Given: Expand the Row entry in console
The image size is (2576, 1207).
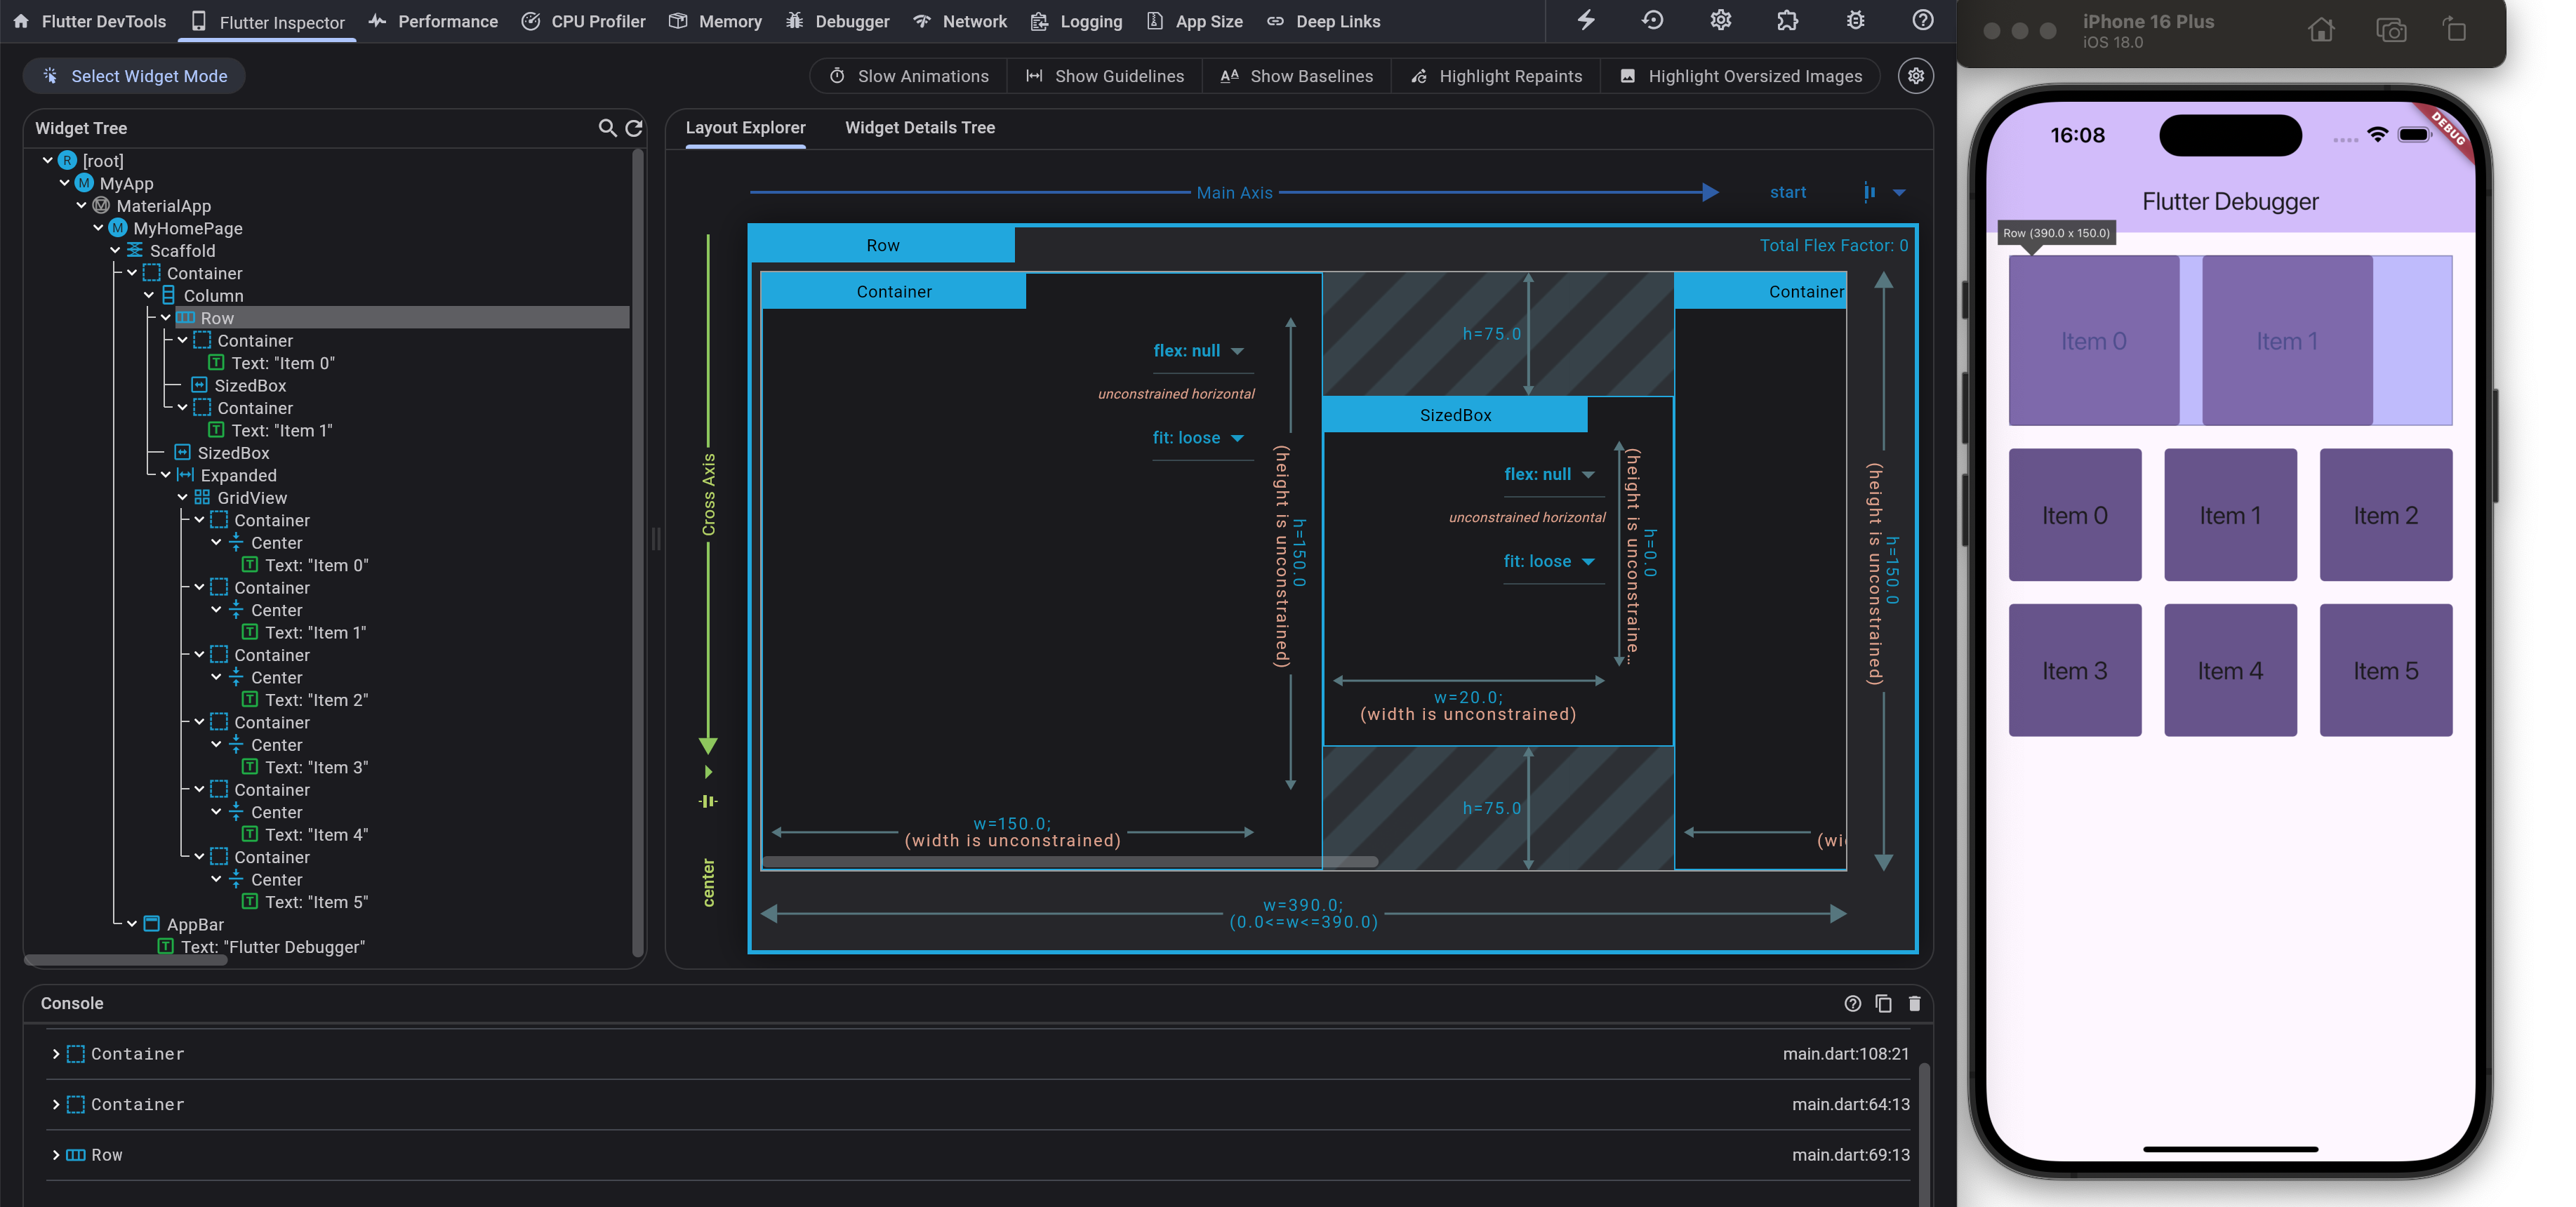Looking at the screenshot, I should tap(55, 1155).
